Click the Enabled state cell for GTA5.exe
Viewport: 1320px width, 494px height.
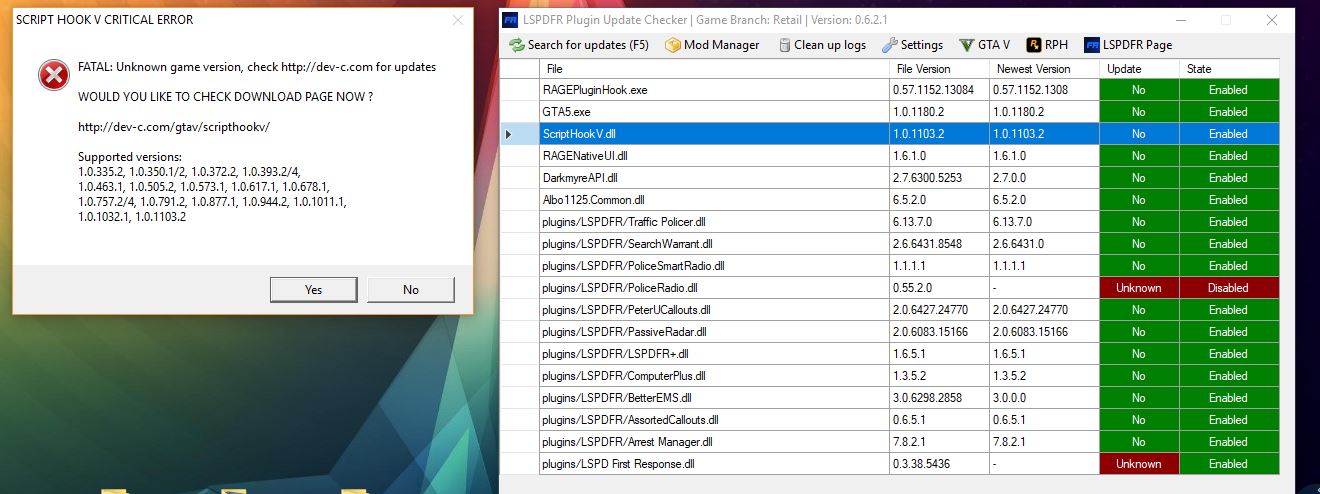(x=1229, y=112)
